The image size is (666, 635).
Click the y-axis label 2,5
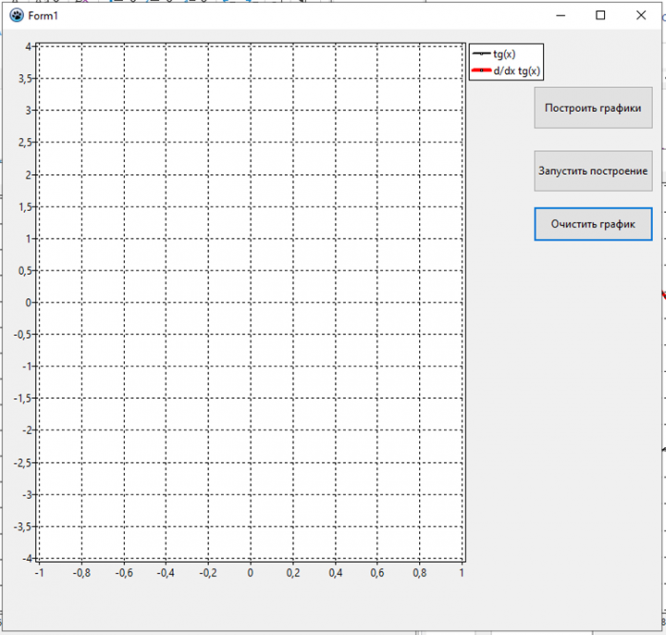coord(25,142)
